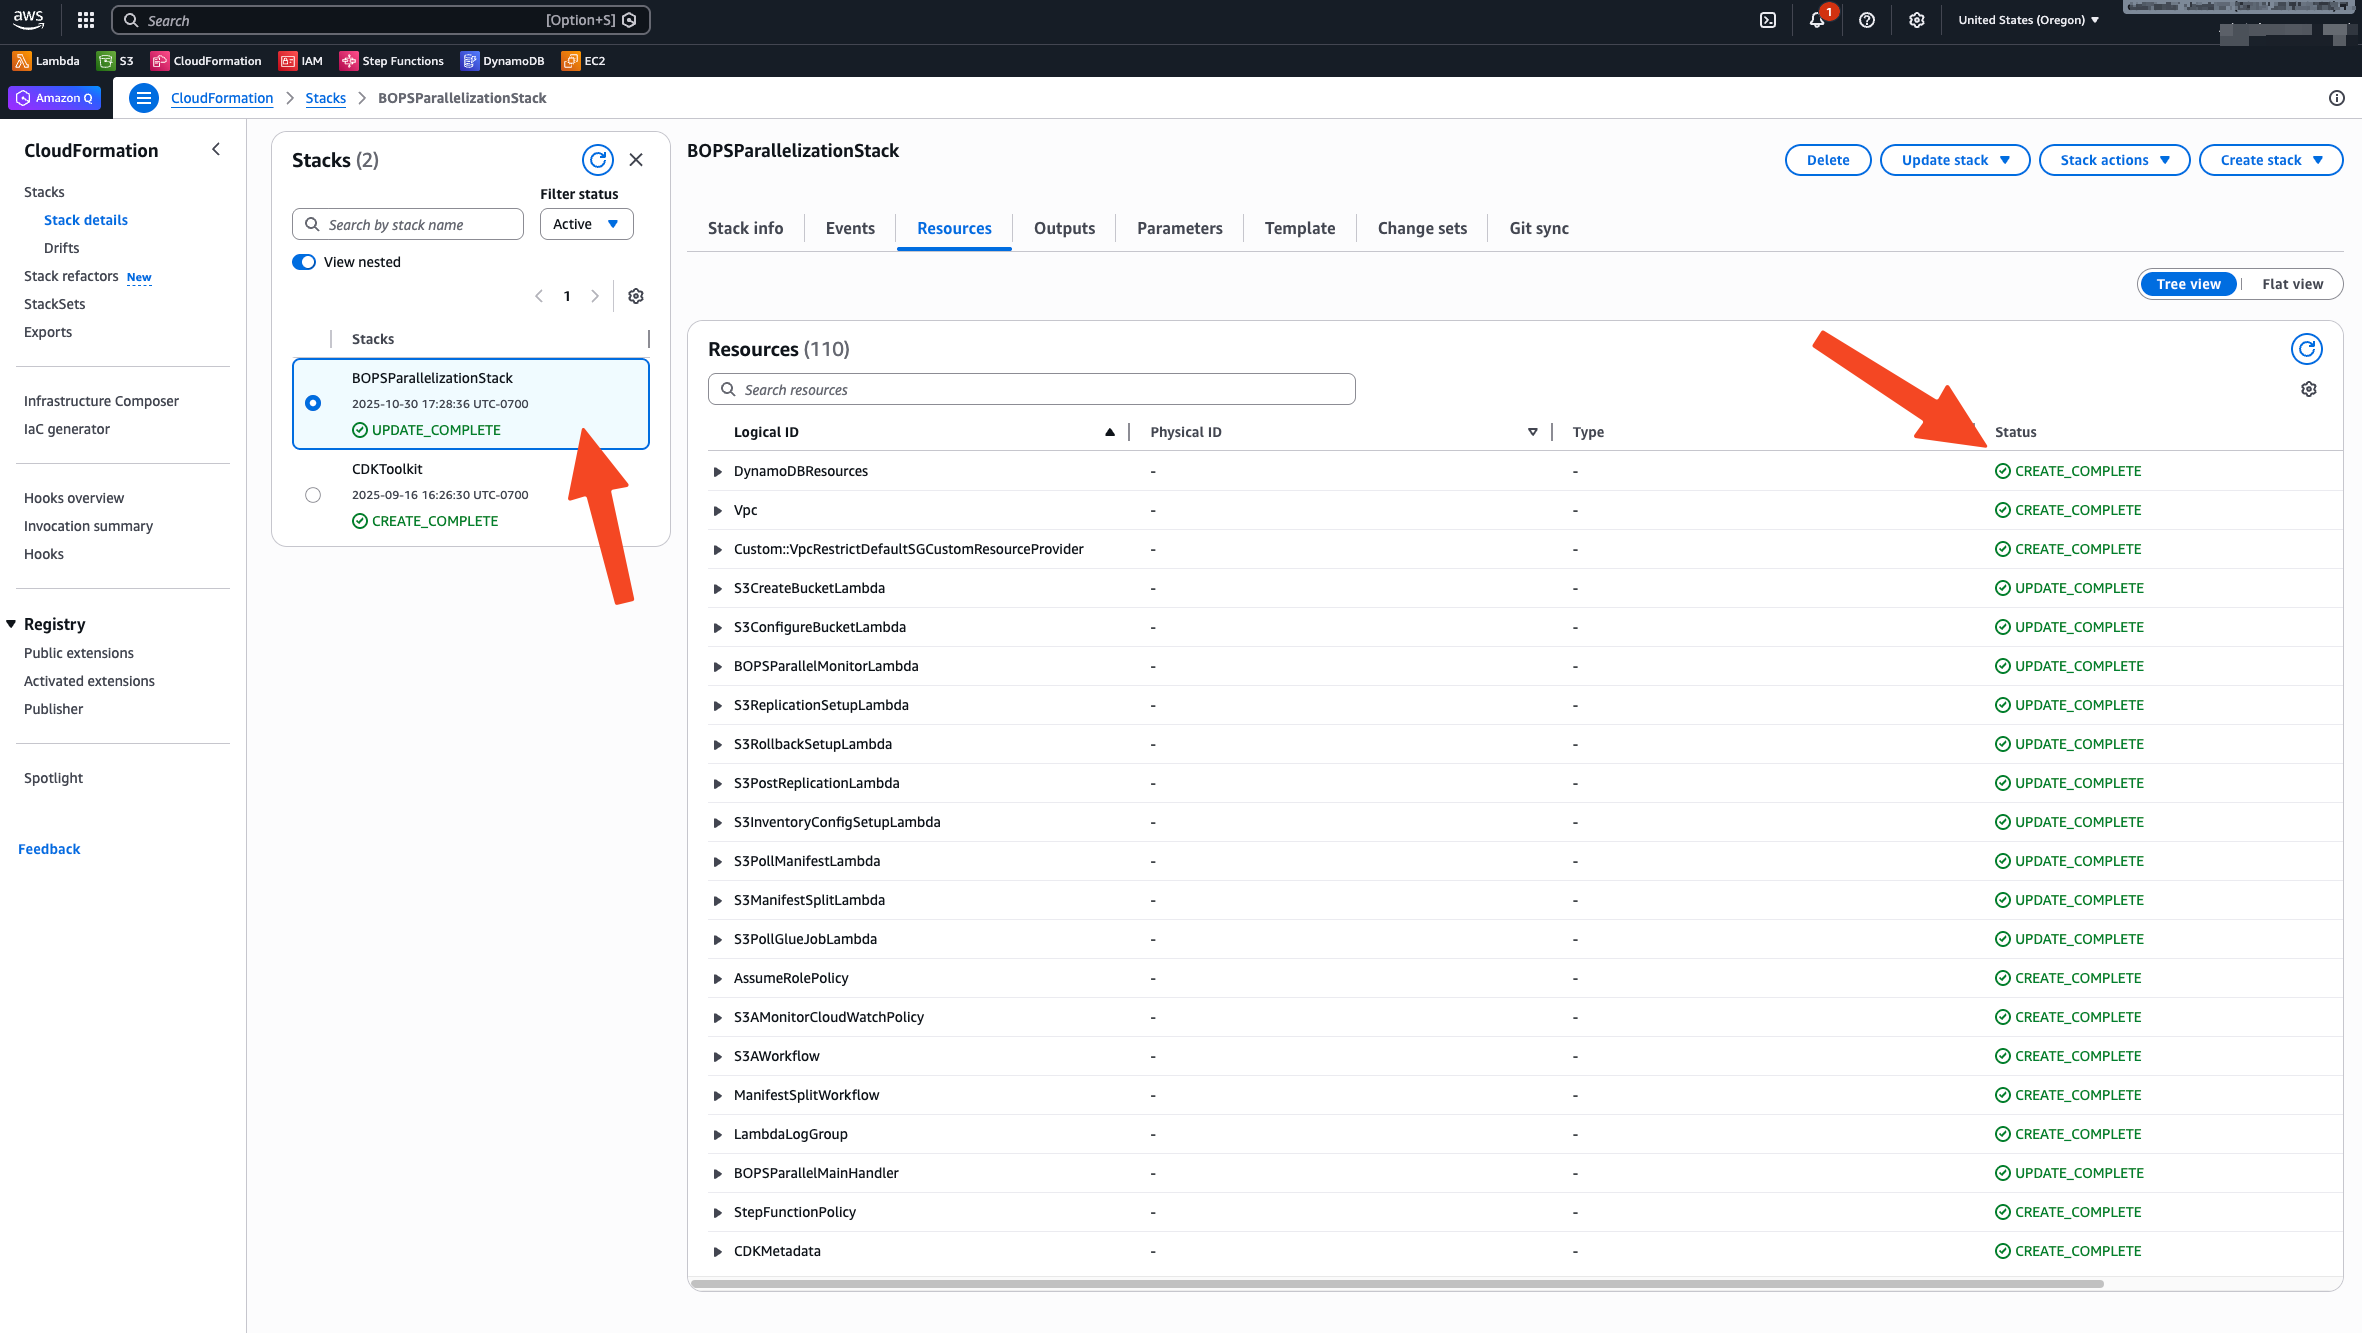The height and width of the screenshot is (1333, 2362).
Task: Open Resources table preferences gear
Action: 2309,389
